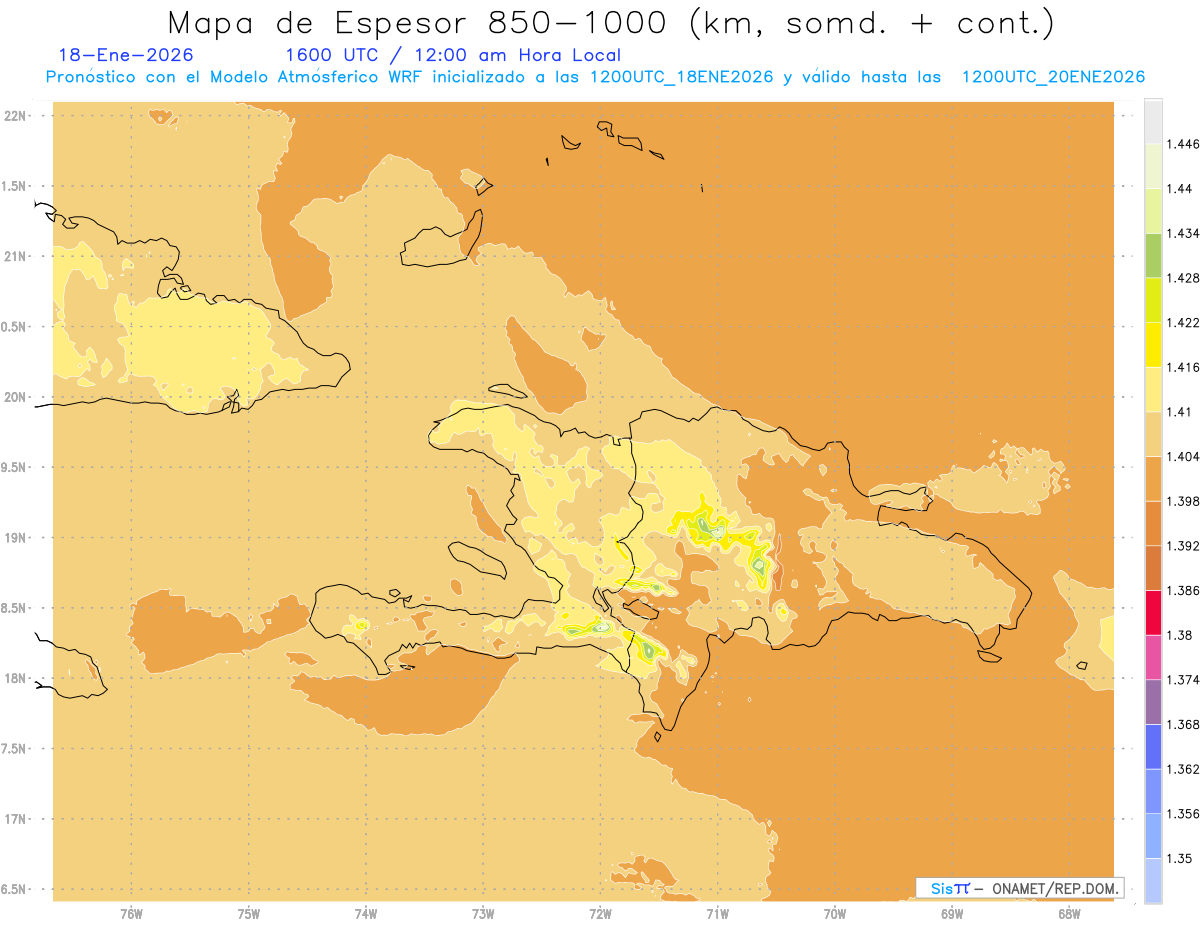1200x927 pixels.
Task: Select the green colorbar segment between 1.428 and 1.434
Action: (1153, 255)
